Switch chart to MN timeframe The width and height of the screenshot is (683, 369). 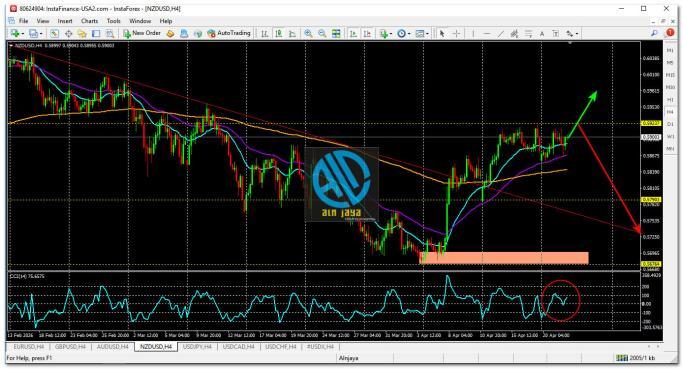tap(670, 149)
